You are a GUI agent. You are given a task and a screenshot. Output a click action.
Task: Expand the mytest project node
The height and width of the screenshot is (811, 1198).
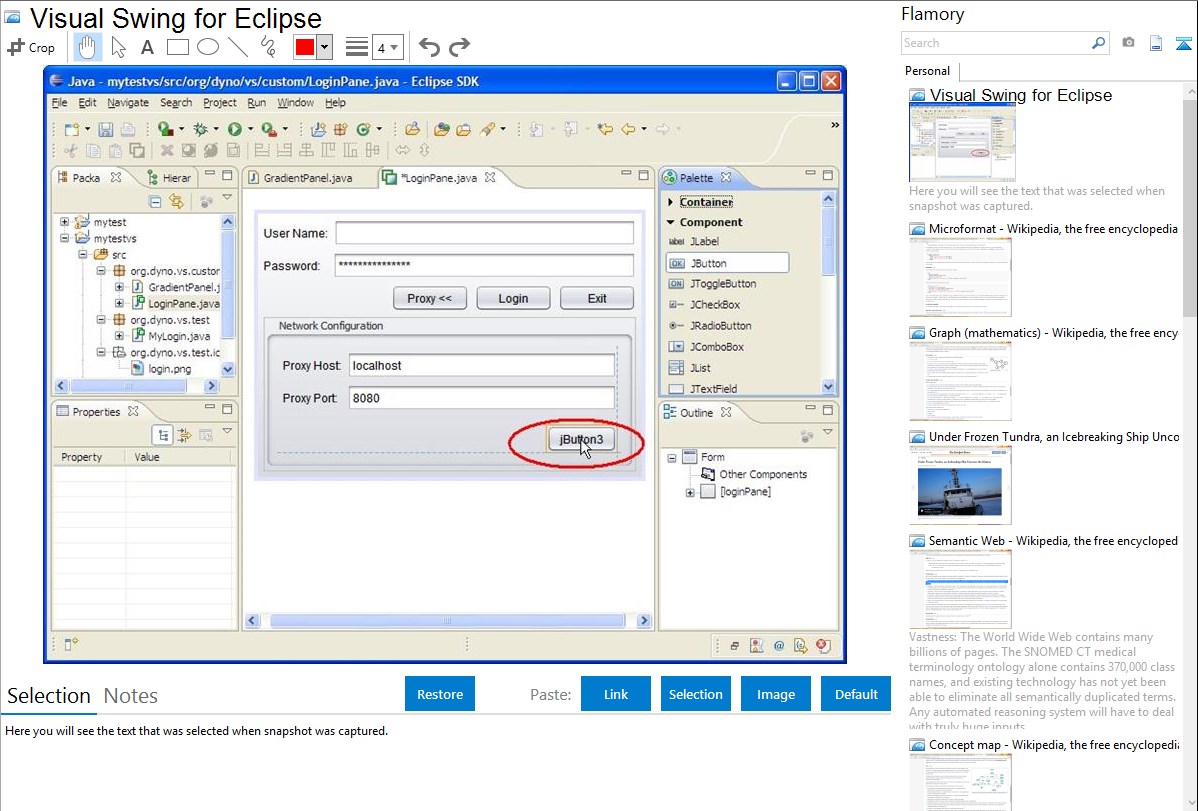pyautogui.click(x=64, y=222)
